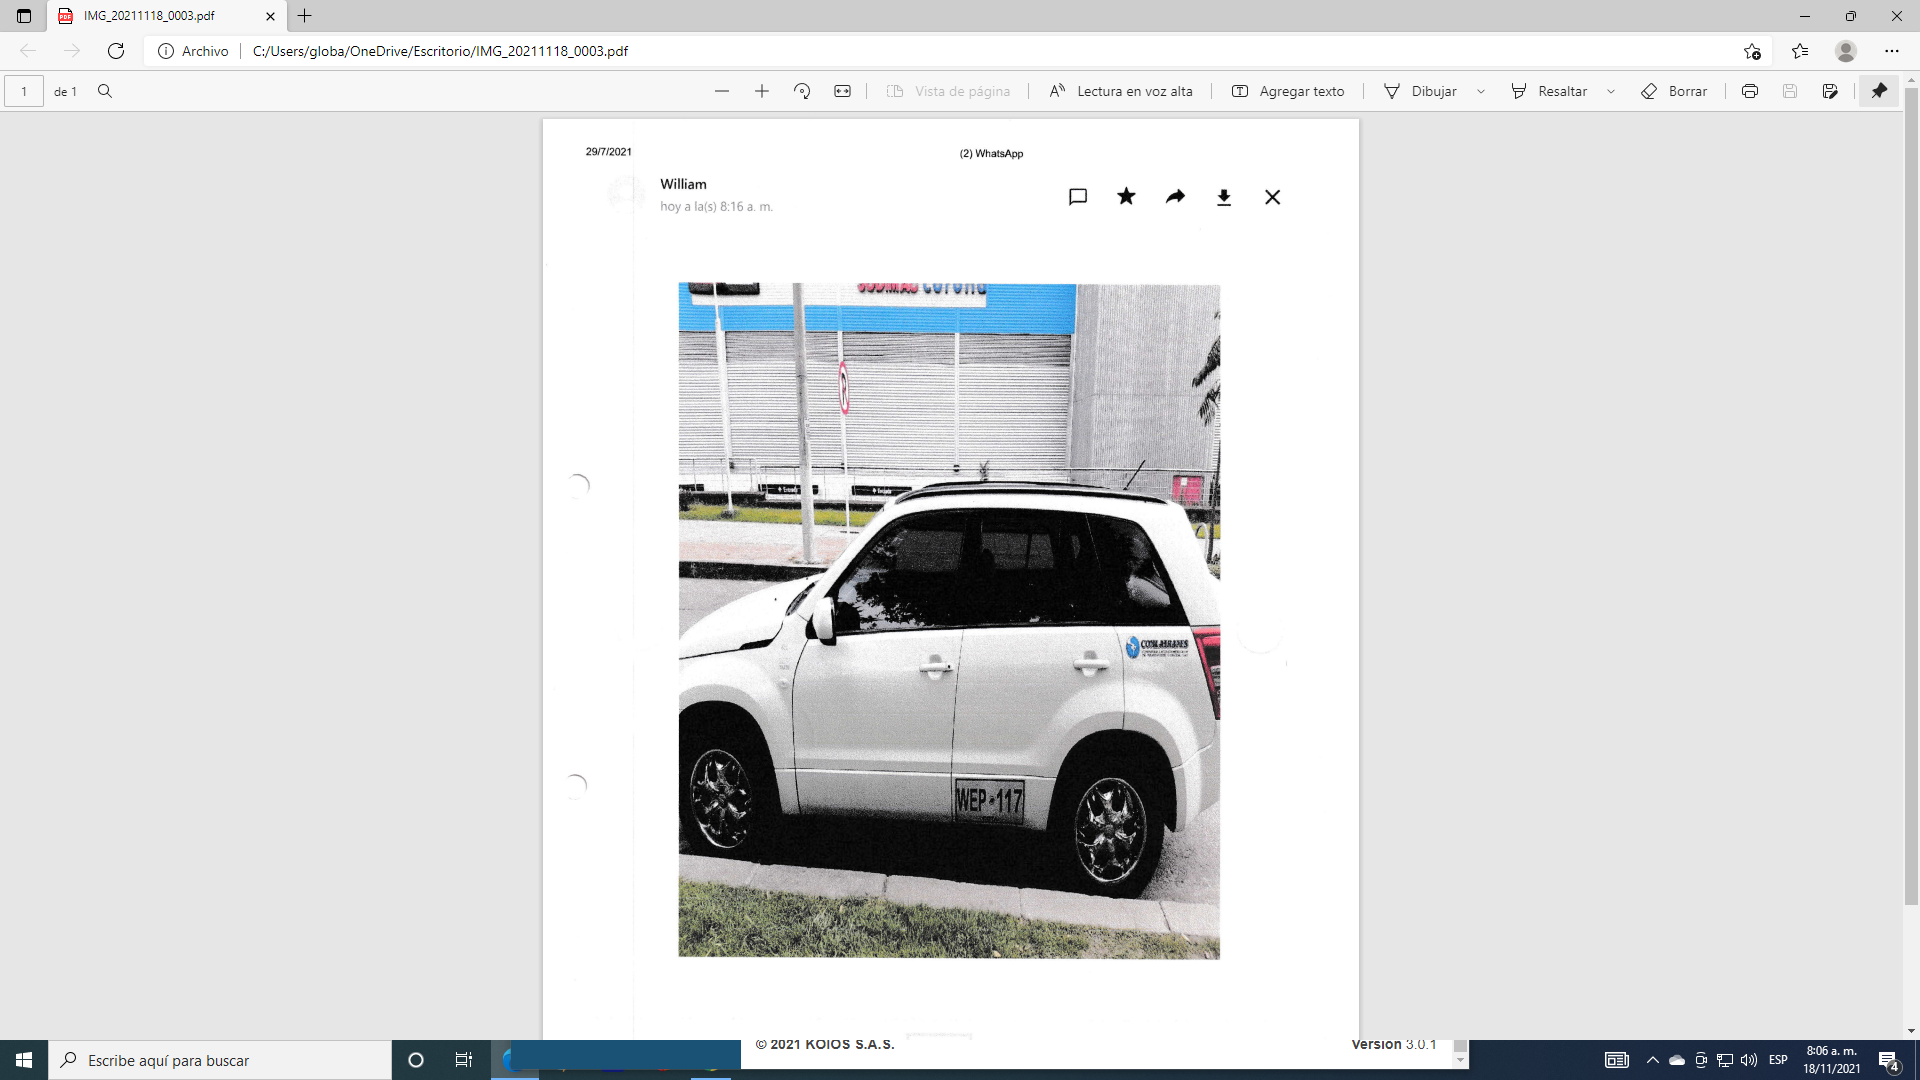1920x1080 pixels.
Task: Open the PDF search magnifier
Action: pyautogui.click(x=105, y=91)
